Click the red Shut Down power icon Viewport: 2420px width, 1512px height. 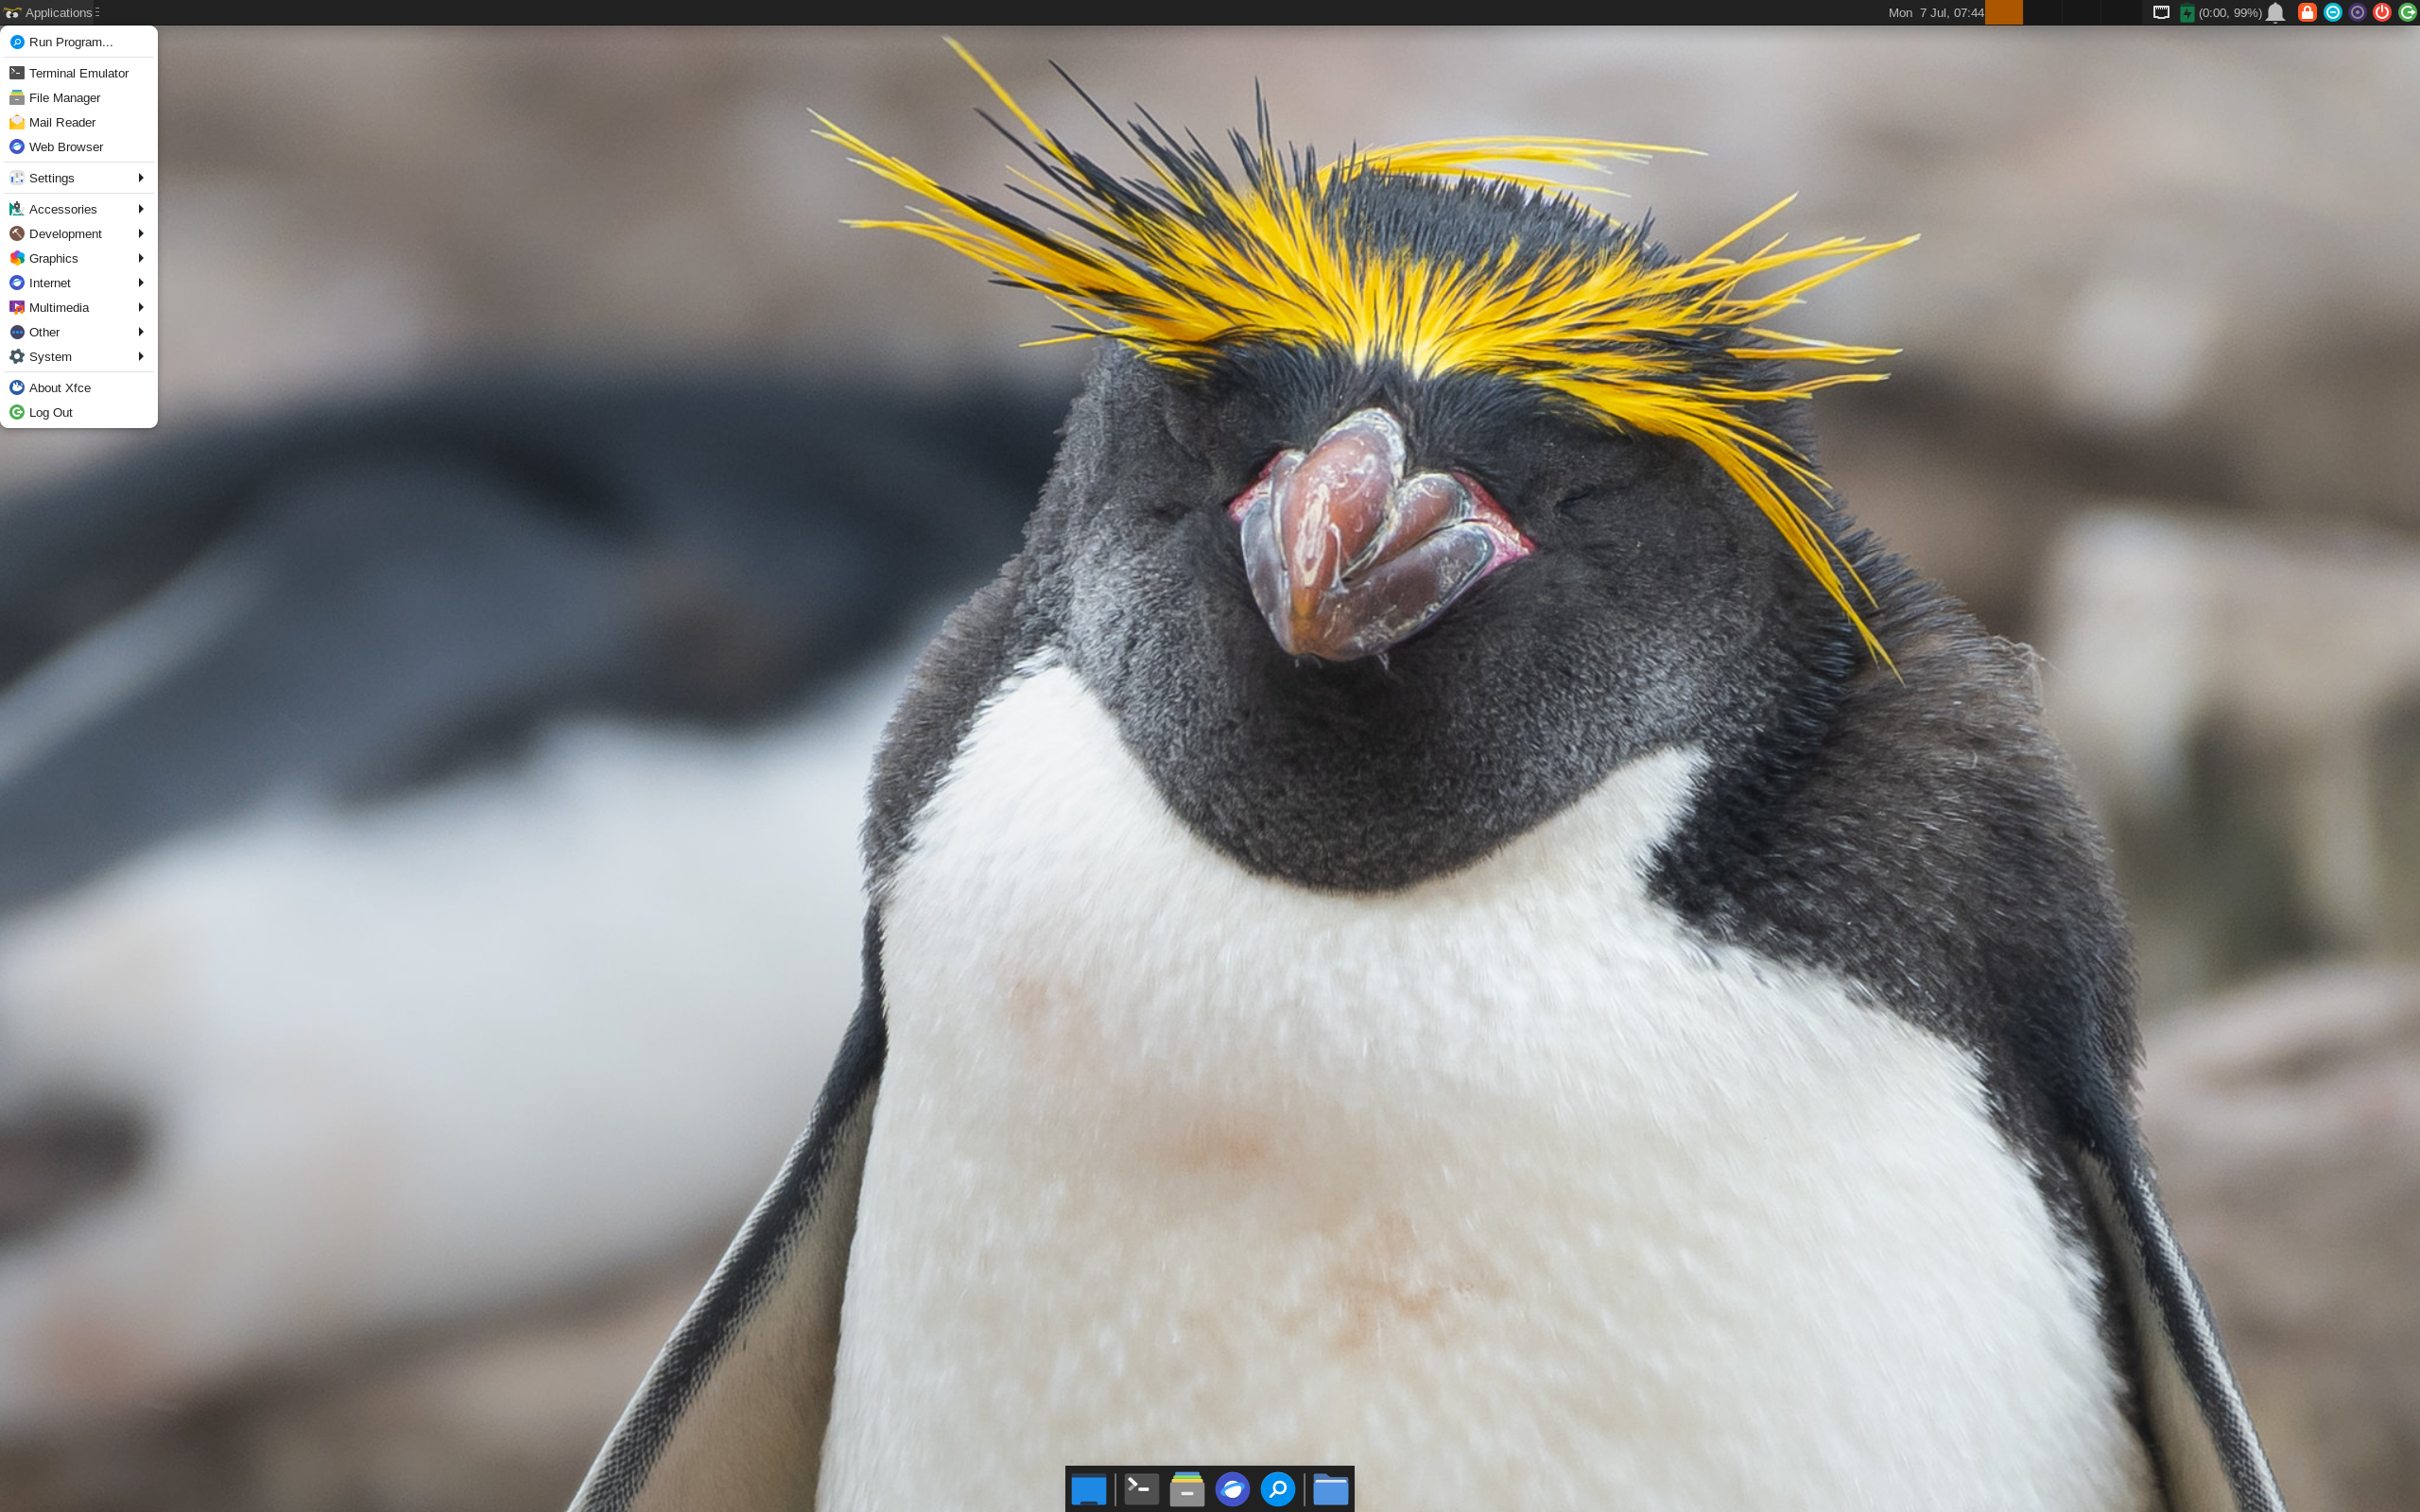(2382, 12)
